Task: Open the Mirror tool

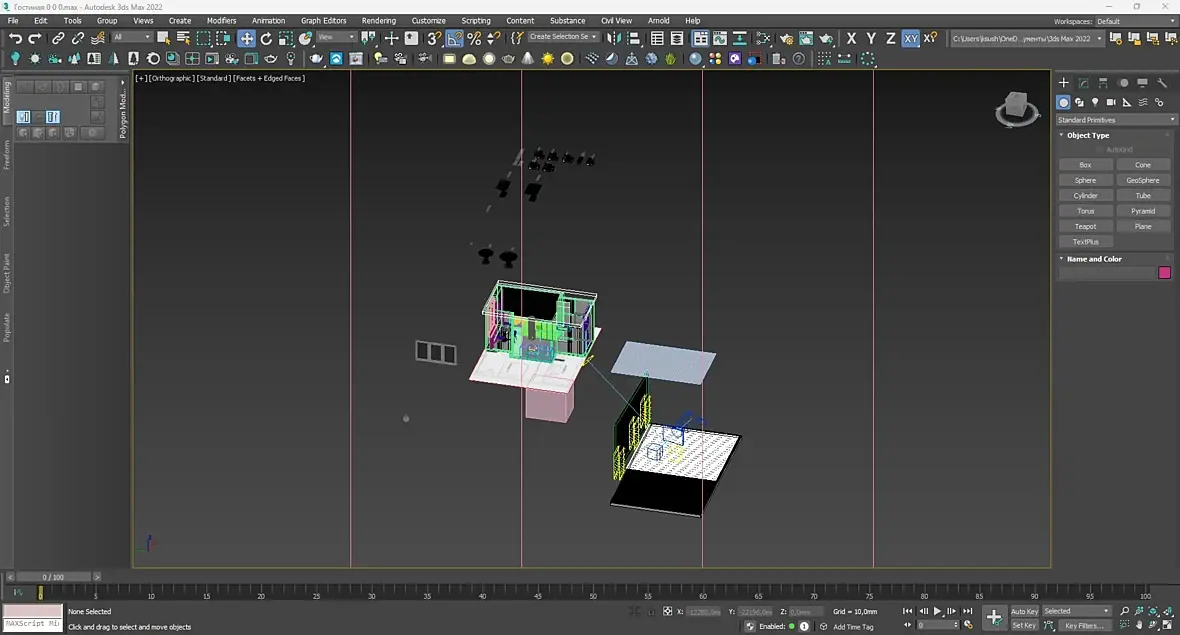Action: tap(614, 38)
